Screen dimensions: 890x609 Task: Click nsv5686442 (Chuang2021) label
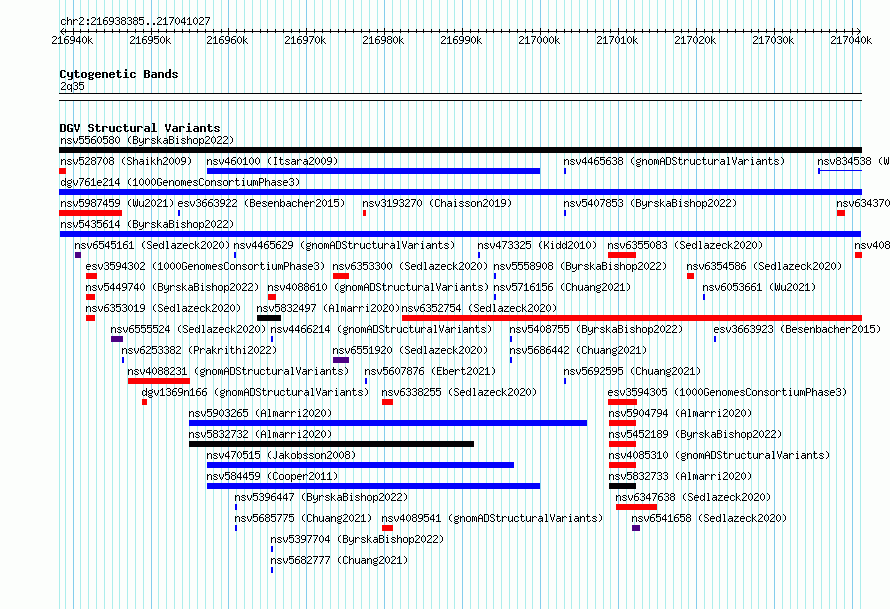578,350
